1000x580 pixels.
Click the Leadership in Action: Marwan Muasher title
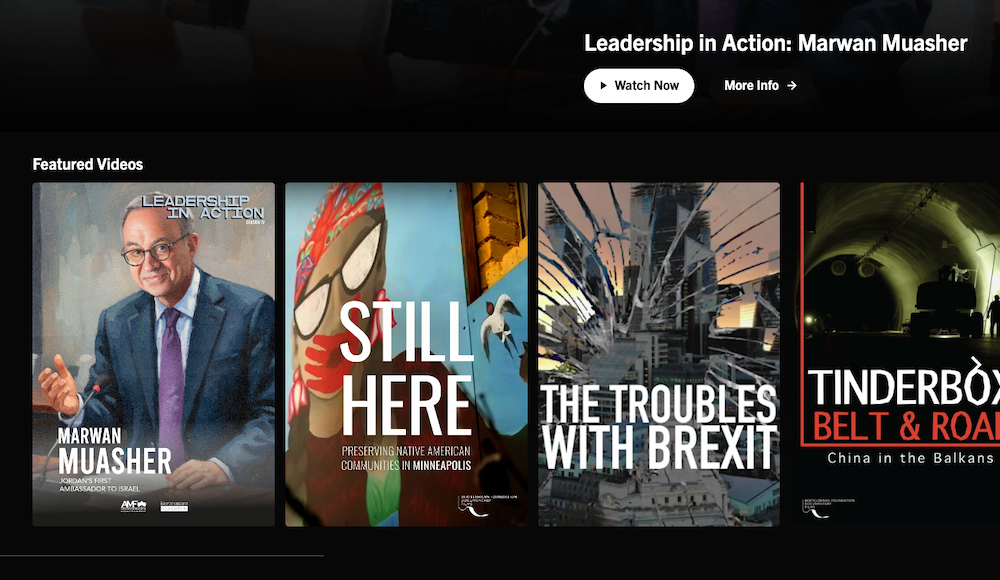[776, 43]
